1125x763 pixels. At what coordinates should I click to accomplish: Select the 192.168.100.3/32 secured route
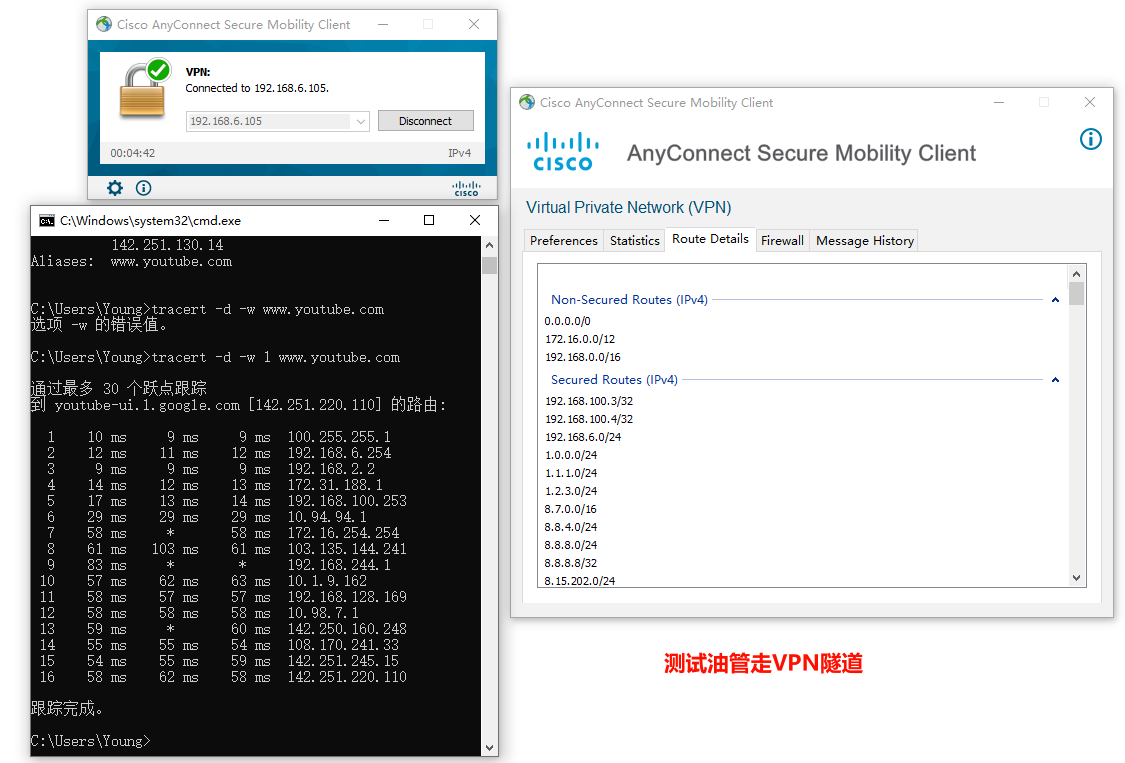click(x=589, y=401)
